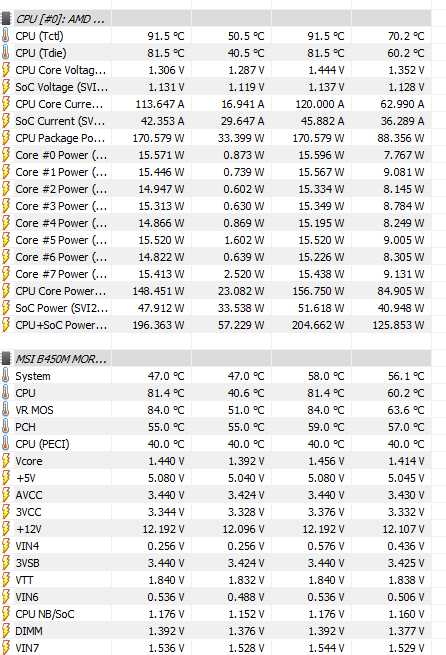Click the lightning icon beside SoC Power
This screenshot has height=655, width=446.
click(5, 308)
